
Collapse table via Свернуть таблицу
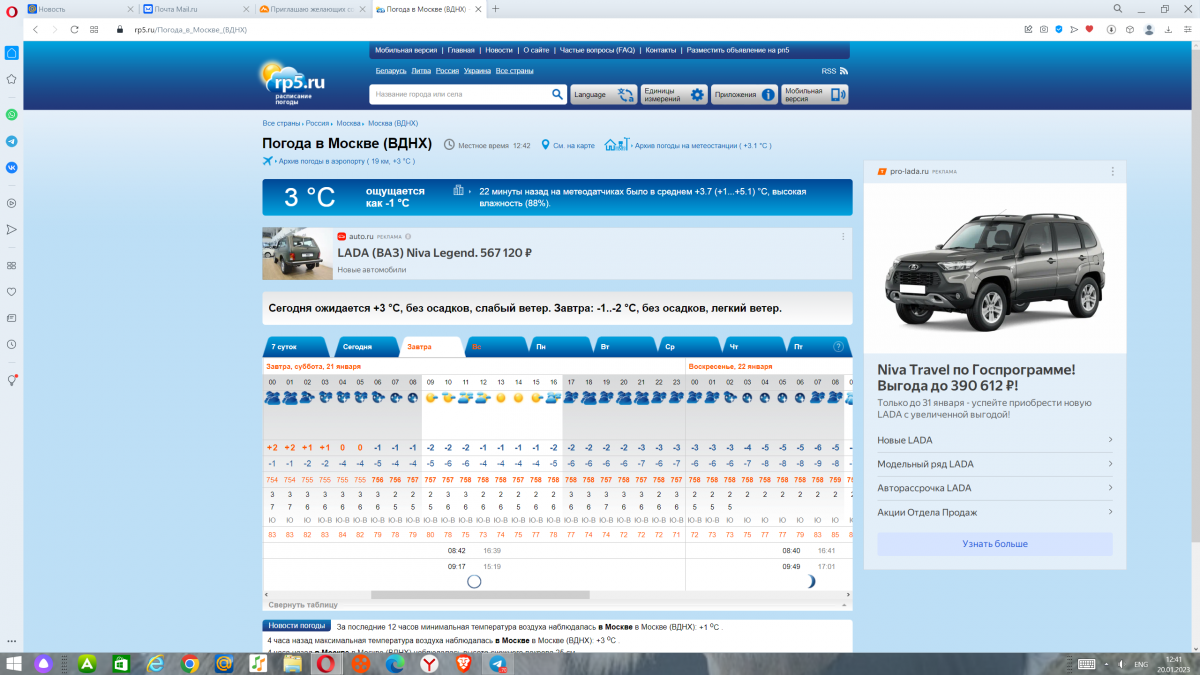pos(303,605)
